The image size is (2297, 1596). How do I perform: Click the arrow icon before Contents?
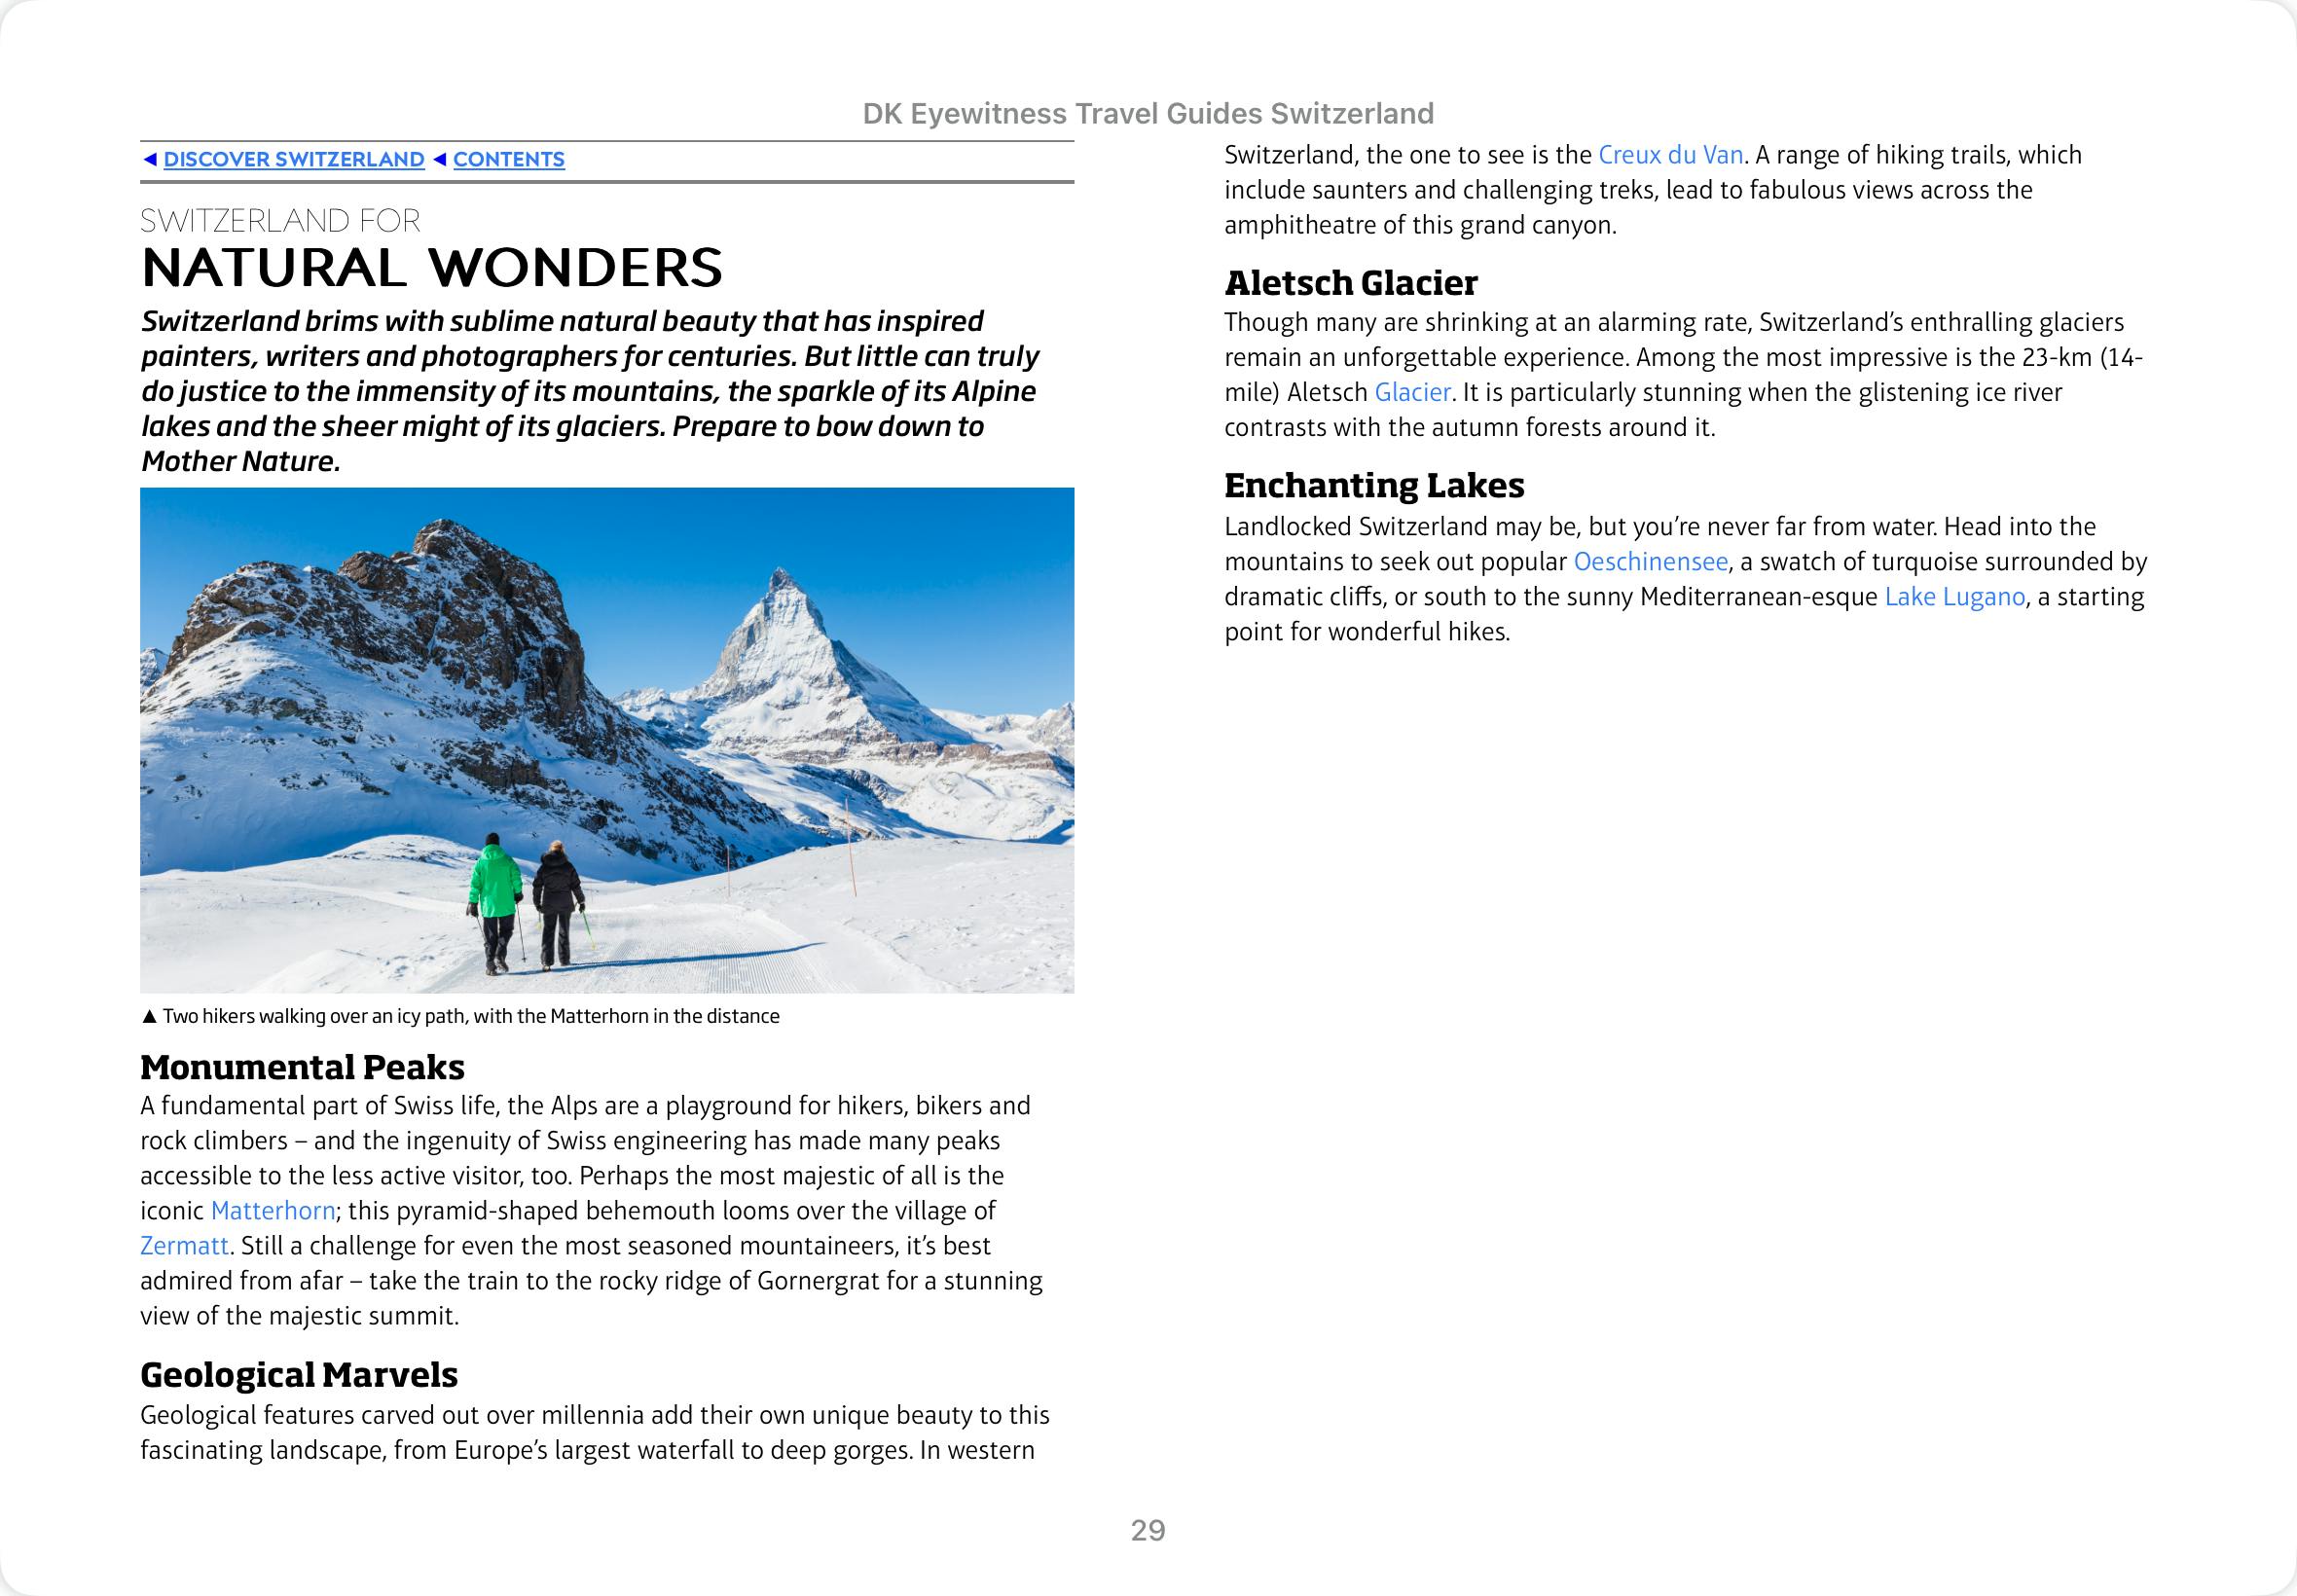coord(439,159)
